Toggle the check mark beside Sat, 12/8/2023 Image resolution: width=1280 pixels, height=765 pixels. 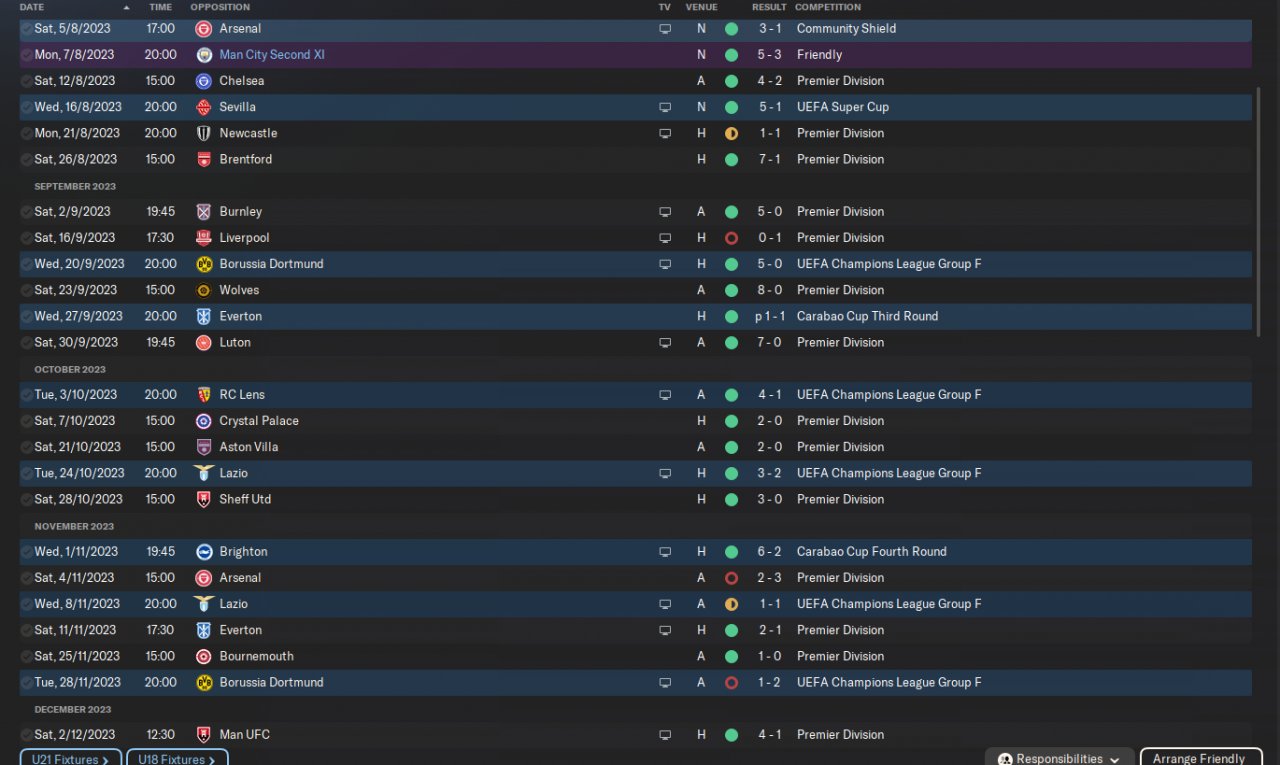26,81
